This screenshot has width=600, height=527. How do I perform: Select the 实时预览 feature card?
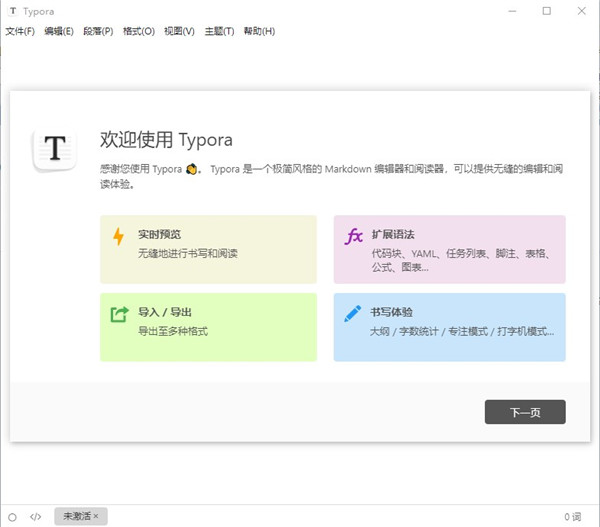click(208, 249)
